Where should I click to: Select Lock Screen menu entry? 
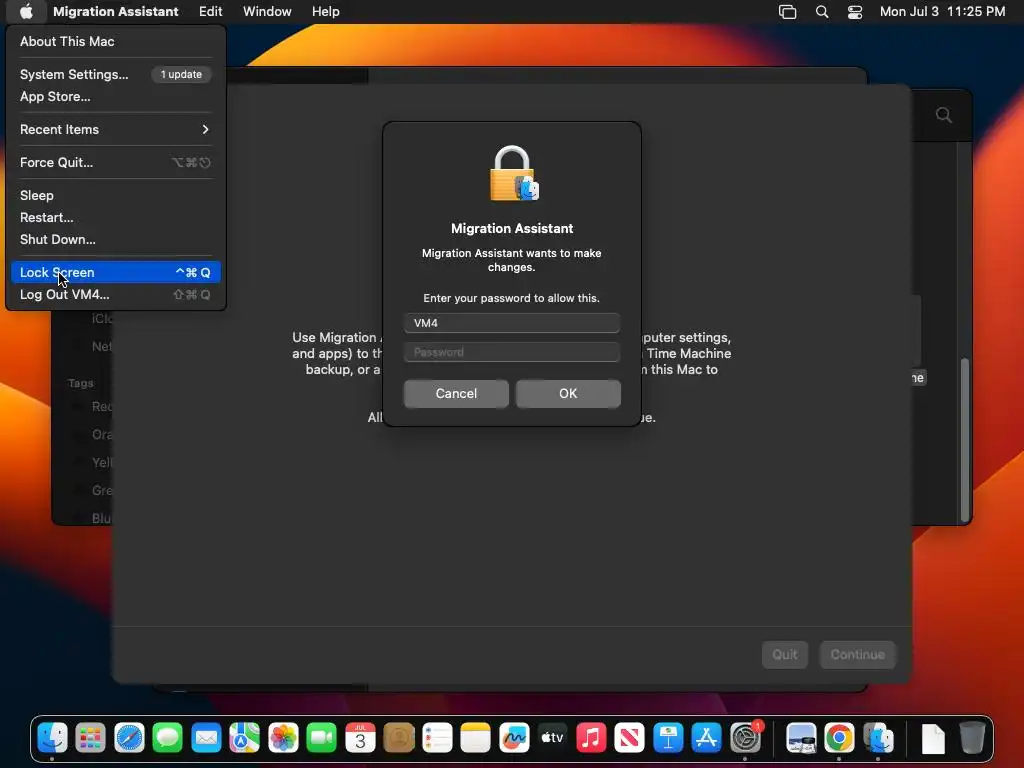[x=116, y=272]
